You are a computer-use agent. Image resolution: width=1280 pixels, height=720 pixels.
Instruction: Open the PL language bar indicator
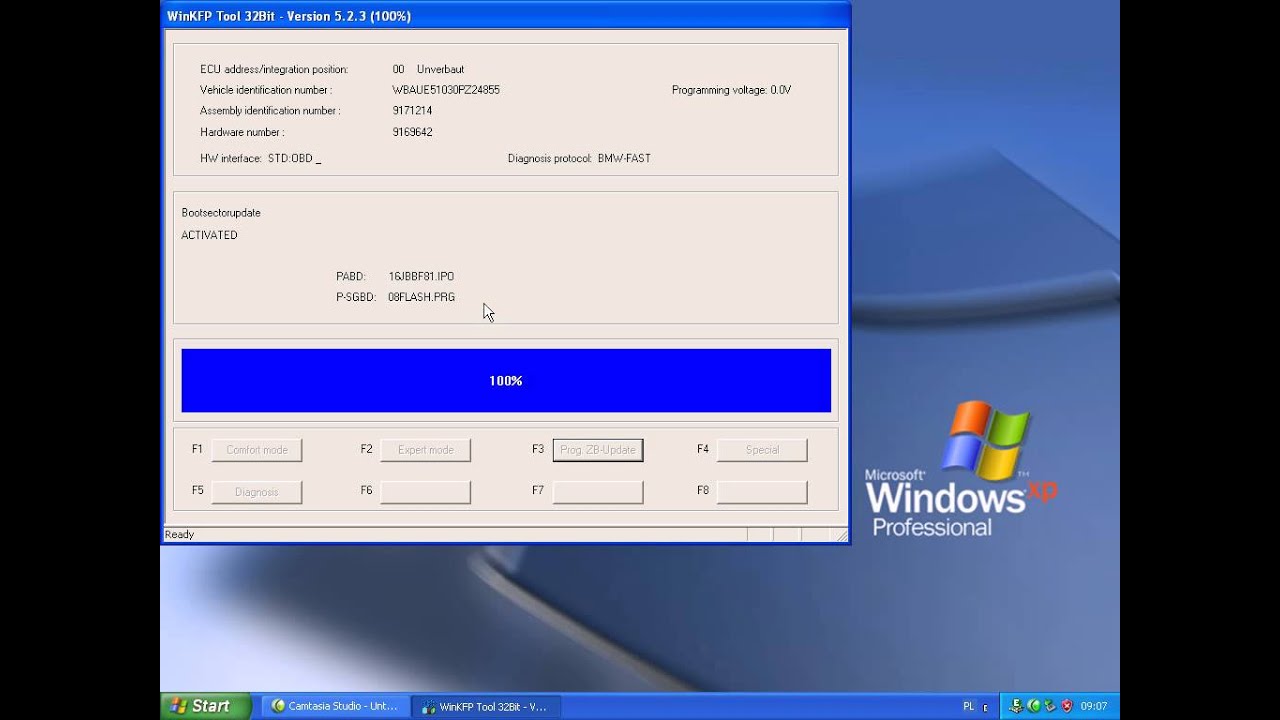click(x=968, y=706)
